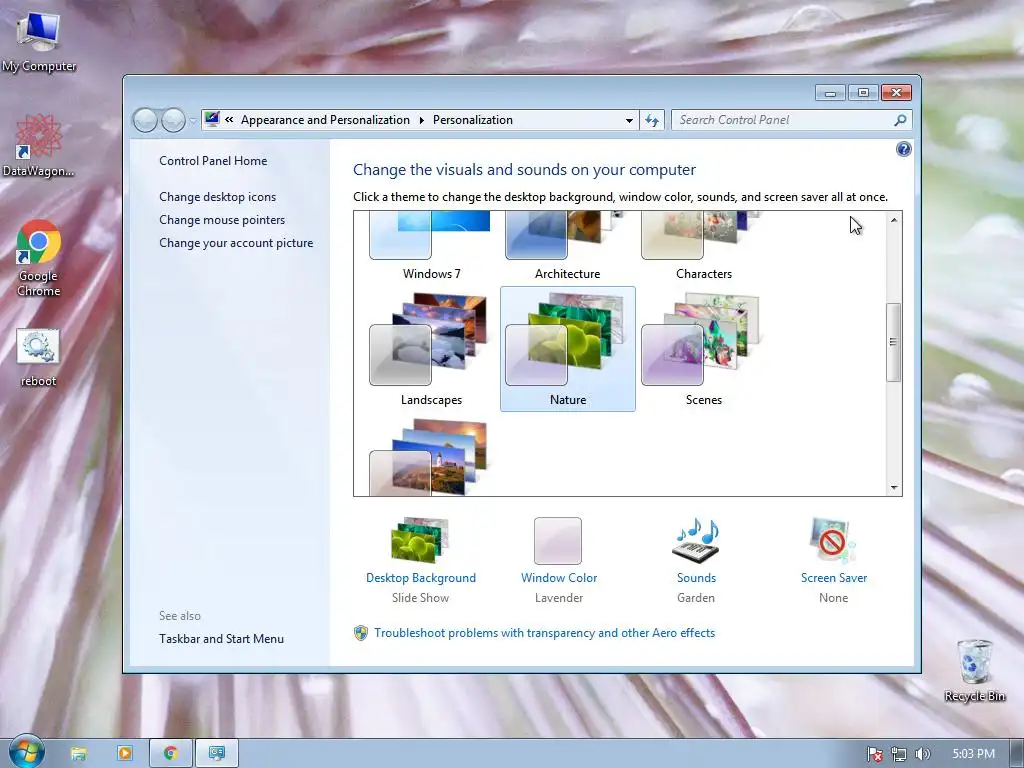Click the refresh button beside address bar

coord(652,120)
